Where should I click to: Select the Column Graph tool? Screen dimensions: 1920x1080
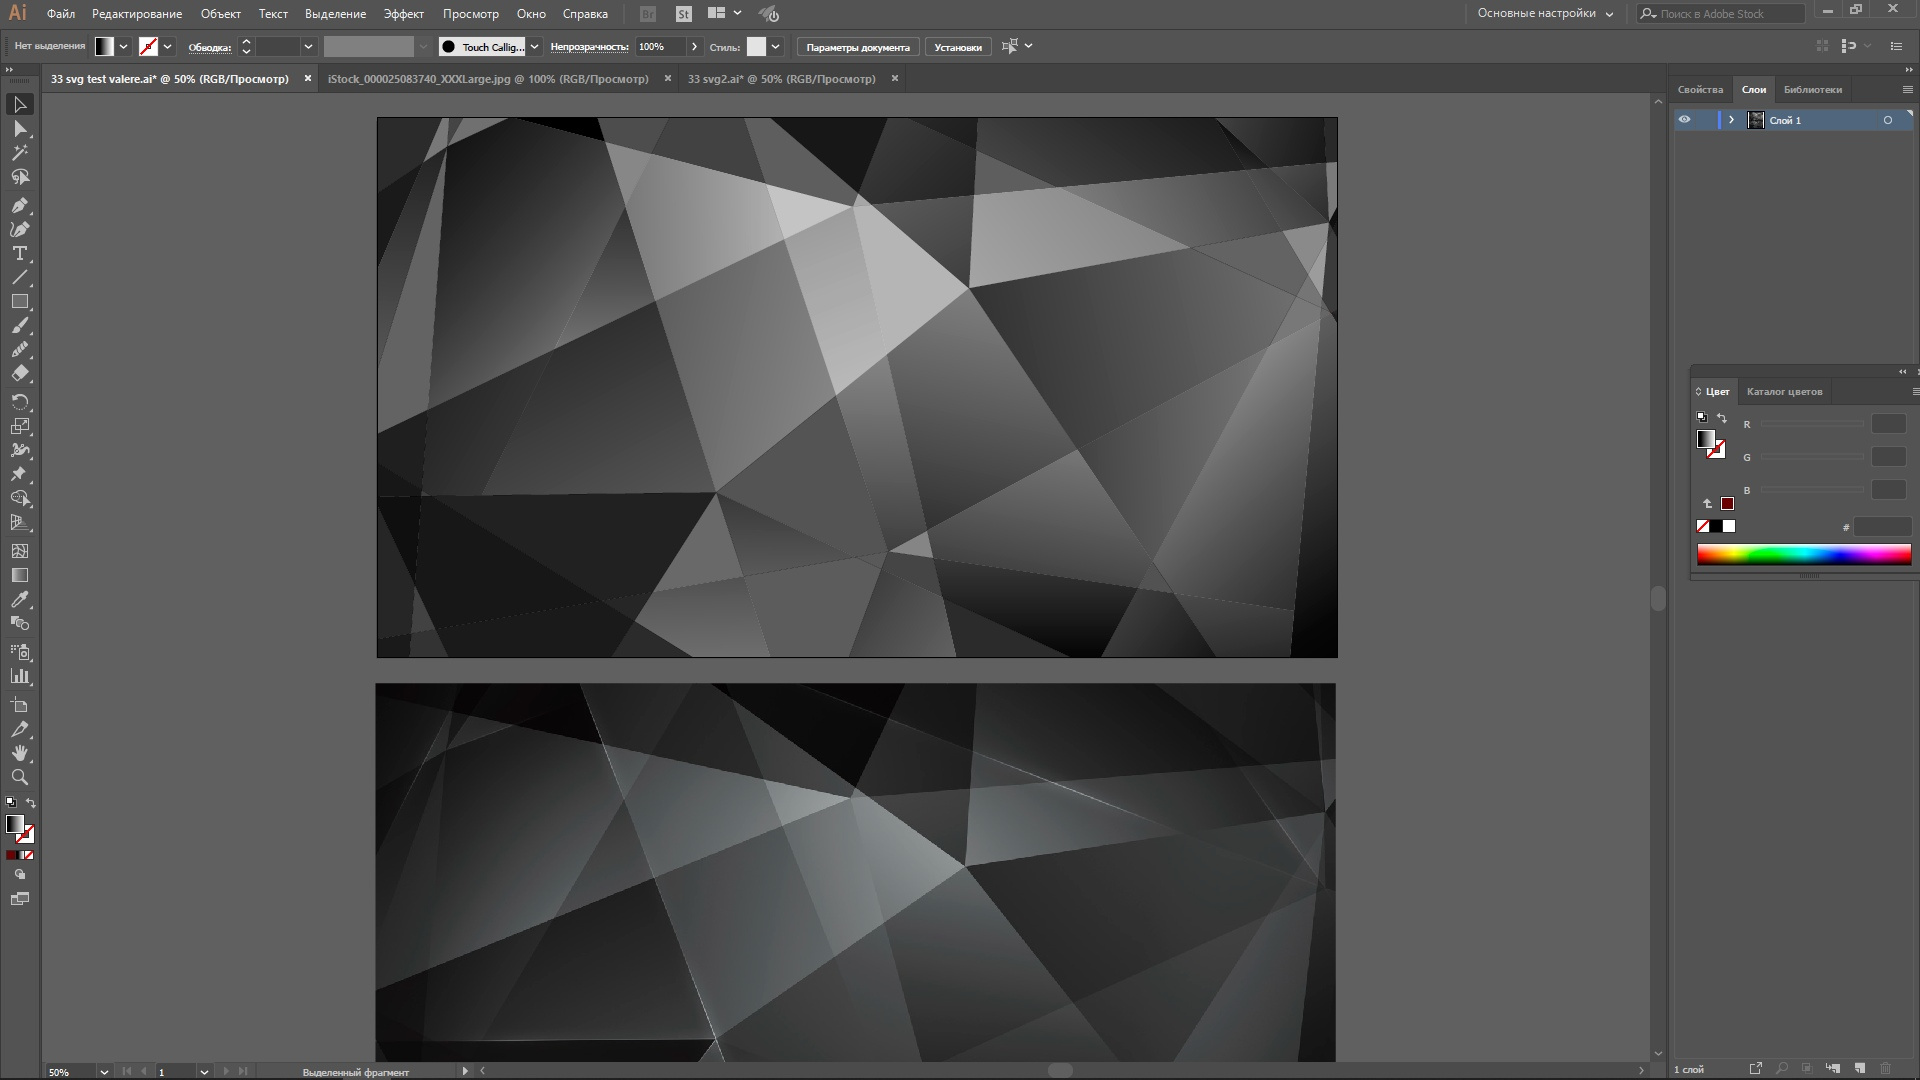click(20, 676)
